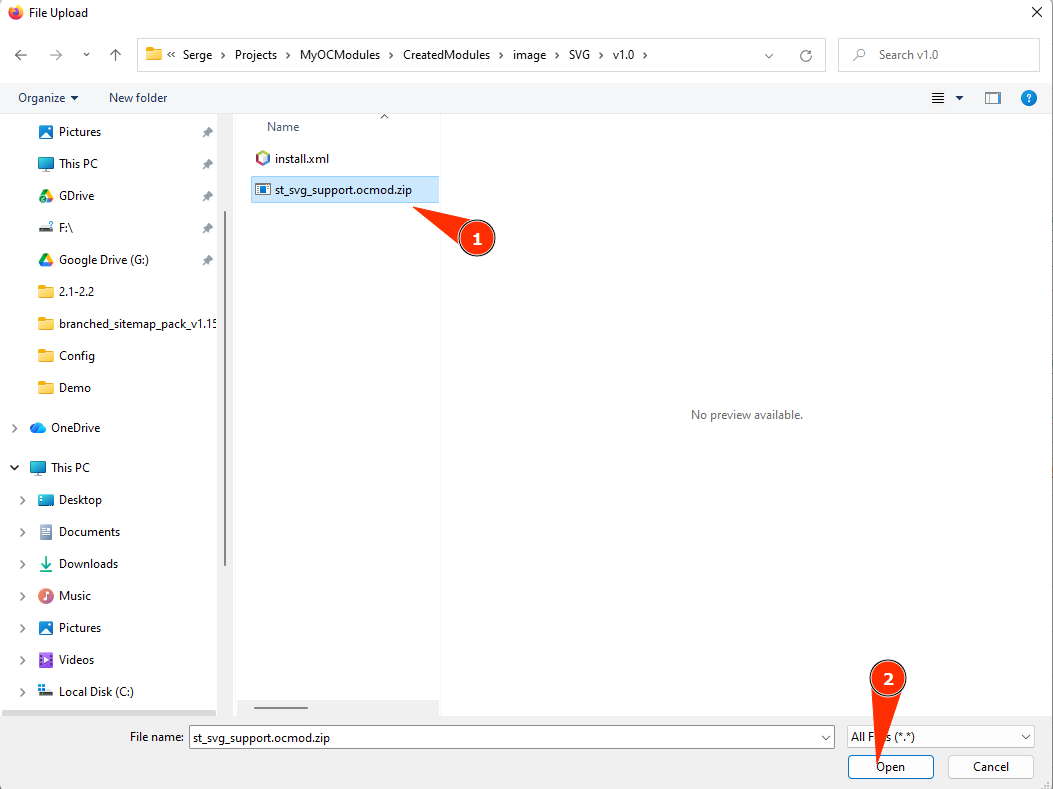
Task: Expand the Pictures node under This PC
Action: (22, 628)
